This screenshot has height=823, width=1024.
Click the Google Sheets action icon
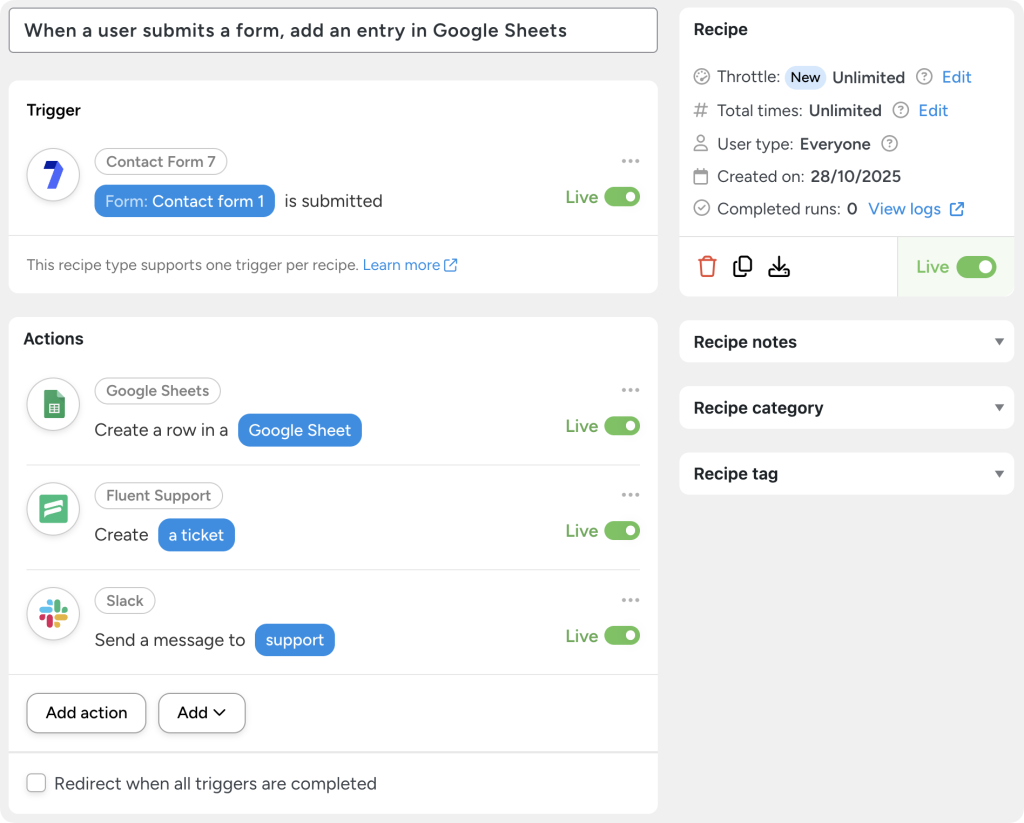pos(52,404)
